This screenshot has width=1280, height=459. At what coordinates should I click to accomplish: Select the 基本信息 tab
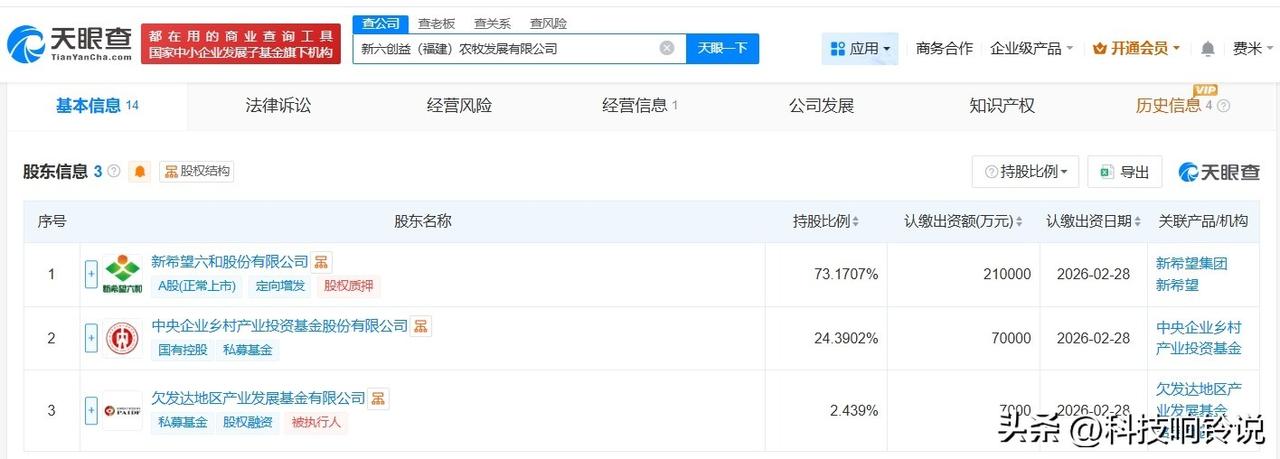click(x=97, y=105)
